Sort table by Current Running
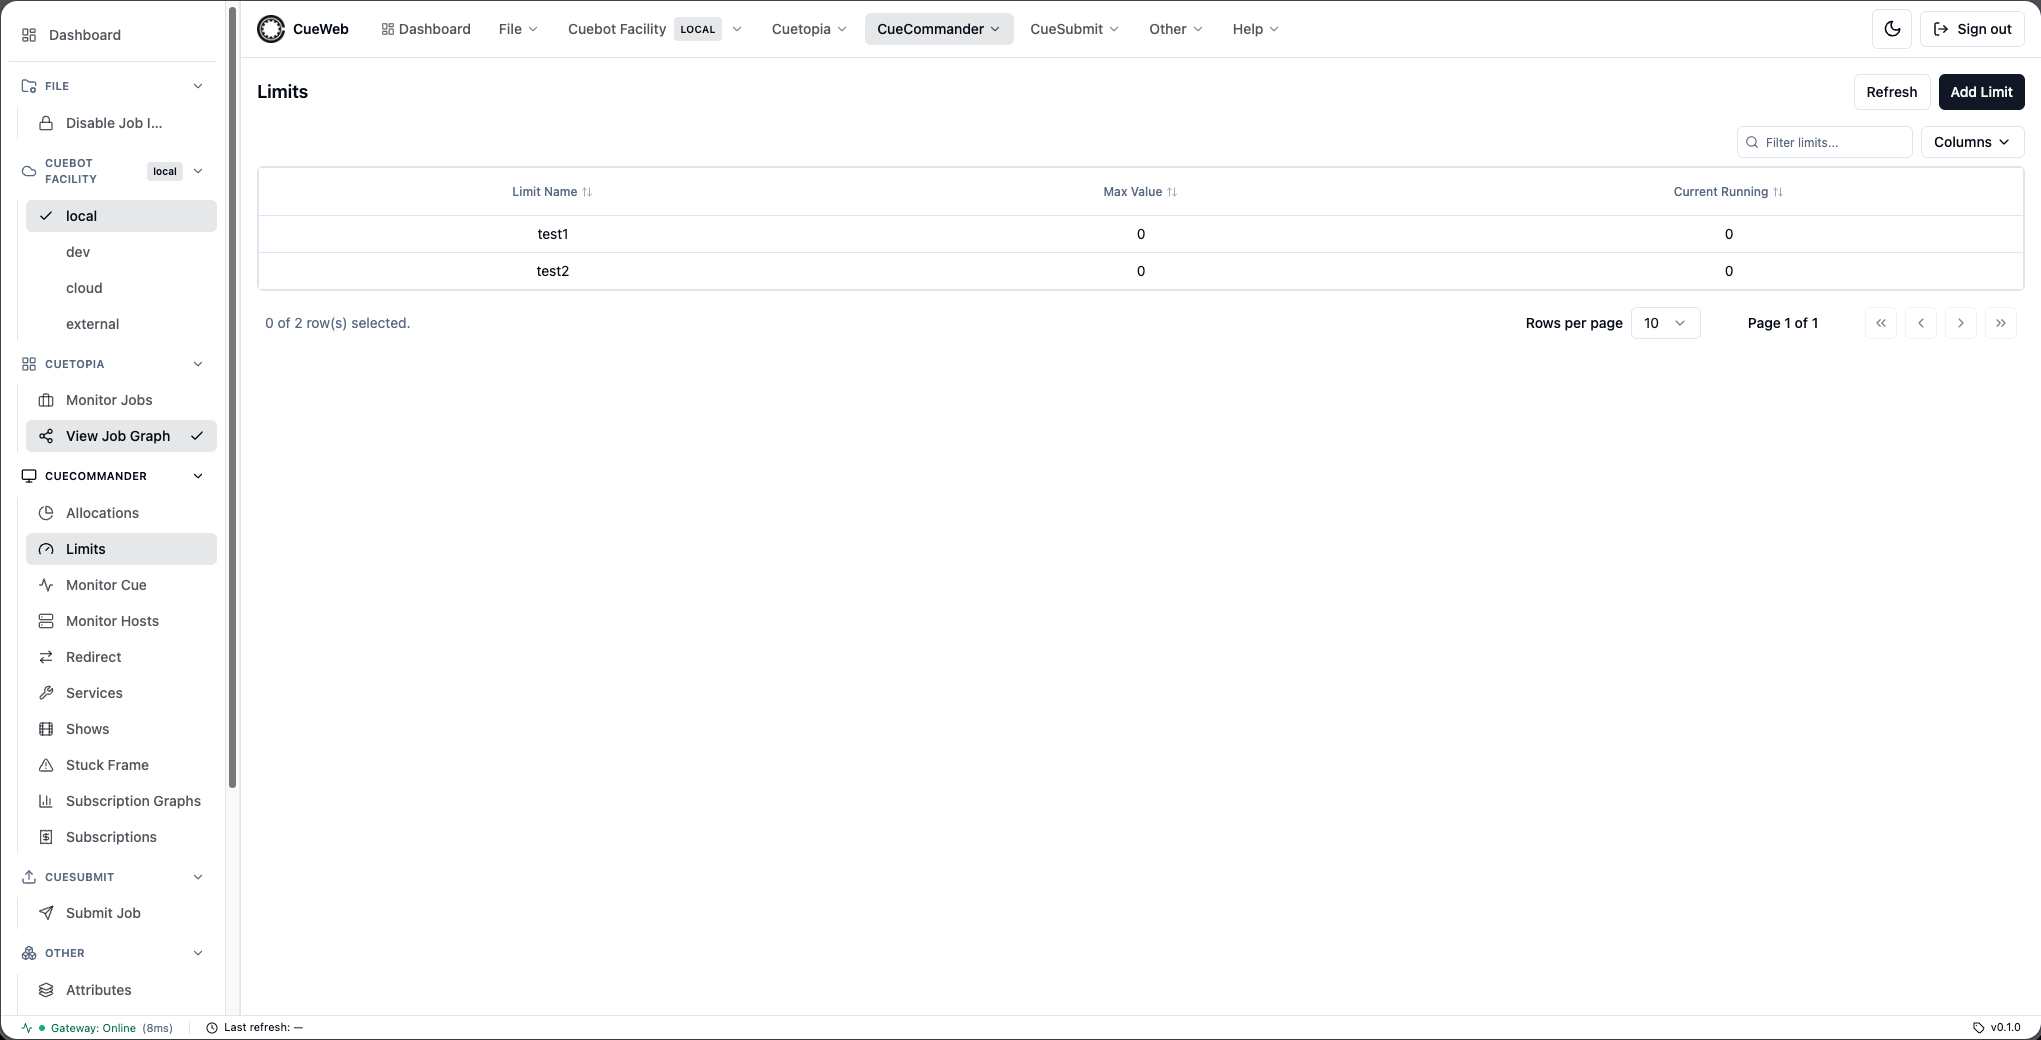Screen dimensions: 2041x1040 point(1728,192)
